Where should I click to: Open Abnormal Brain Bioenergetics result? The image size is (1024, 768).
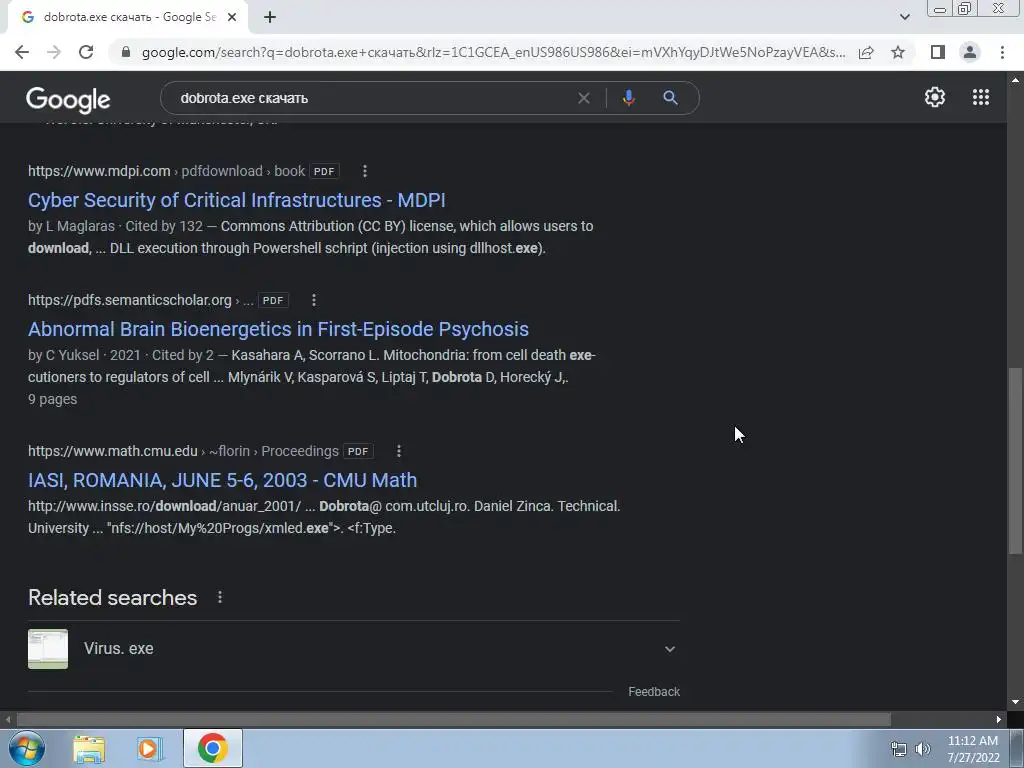coord(278,329)
